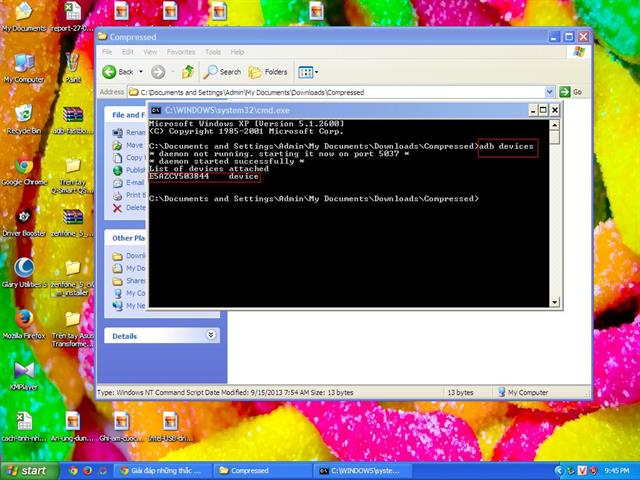Click cmd window scroll down arrow
This screenshot has width=640, height=480.
pos(554,302)
